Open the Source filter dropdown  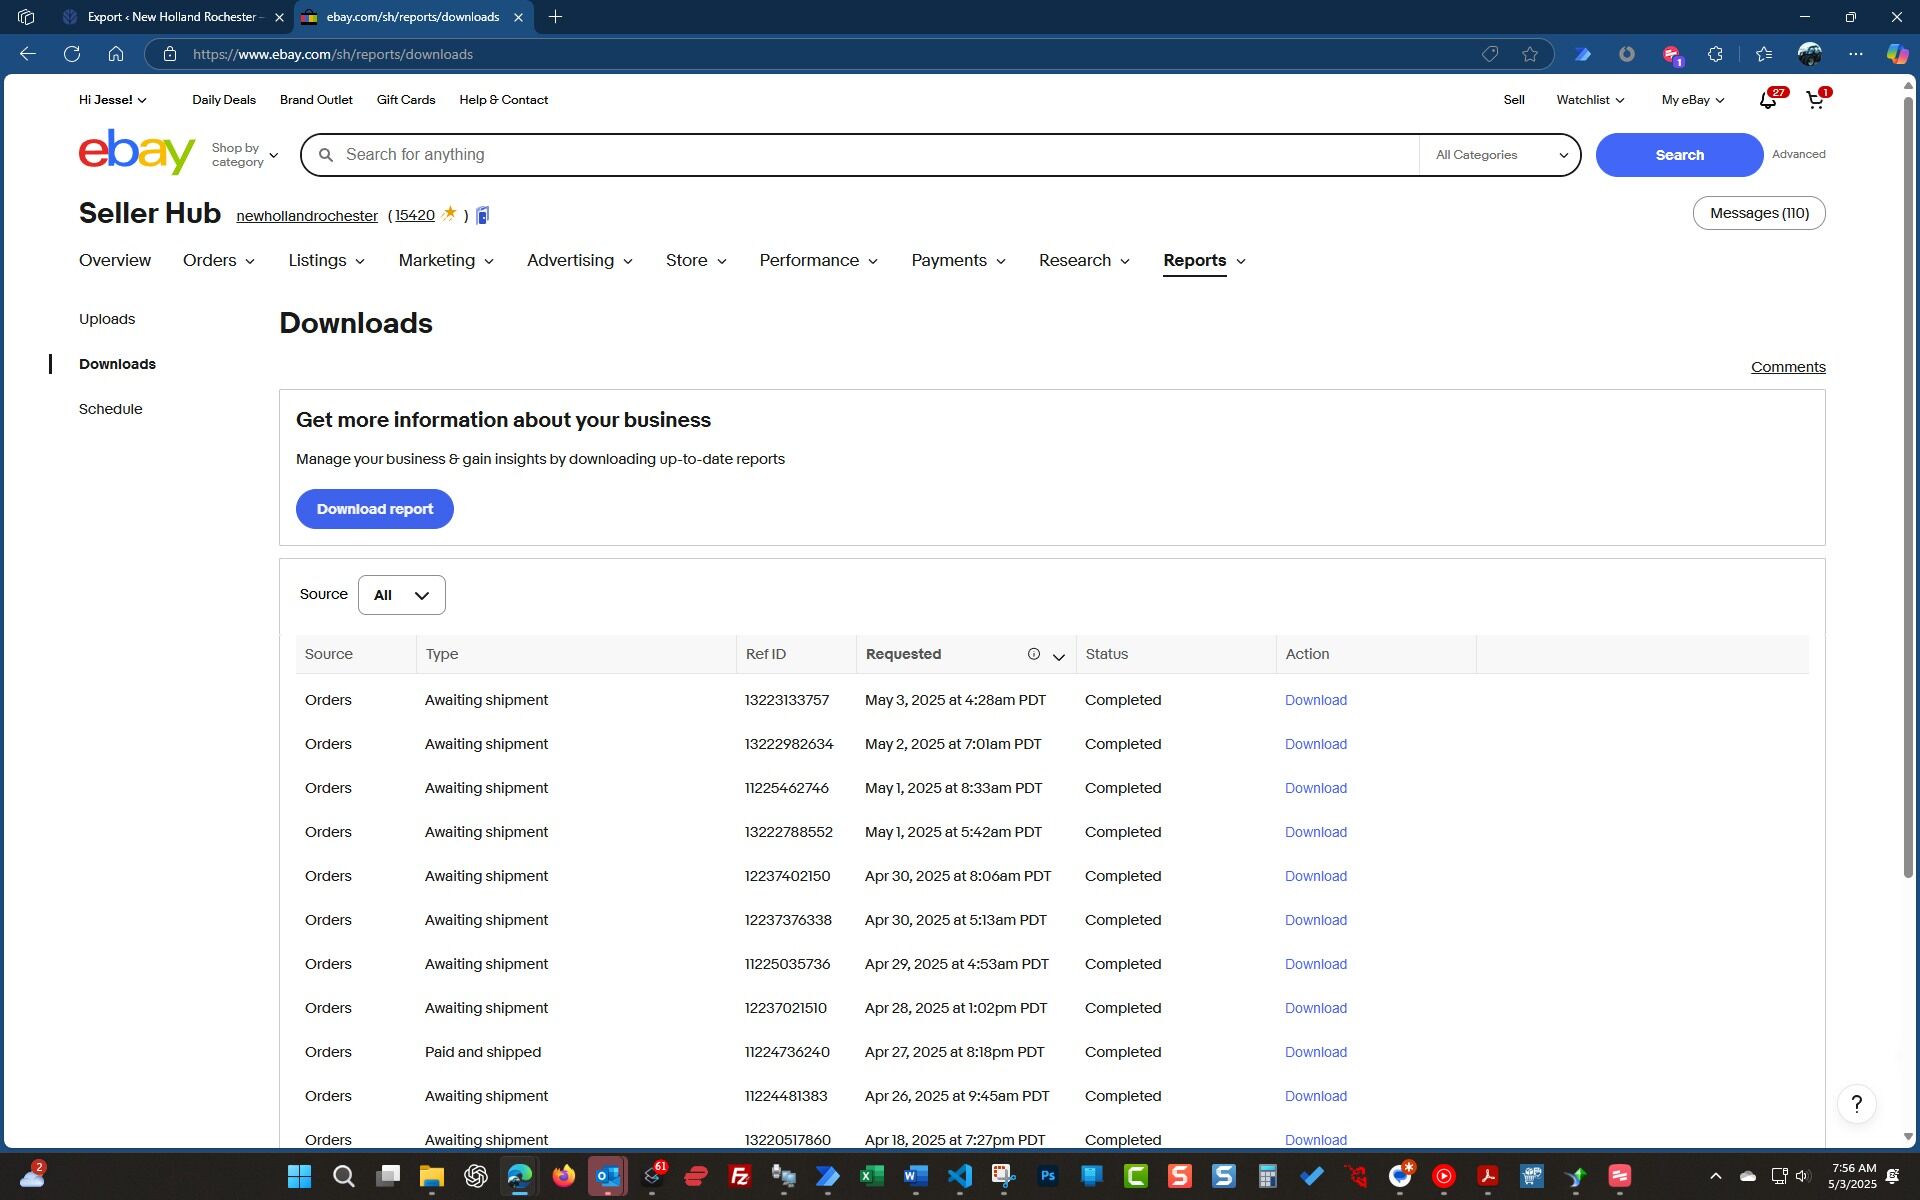tap(401, 595)
